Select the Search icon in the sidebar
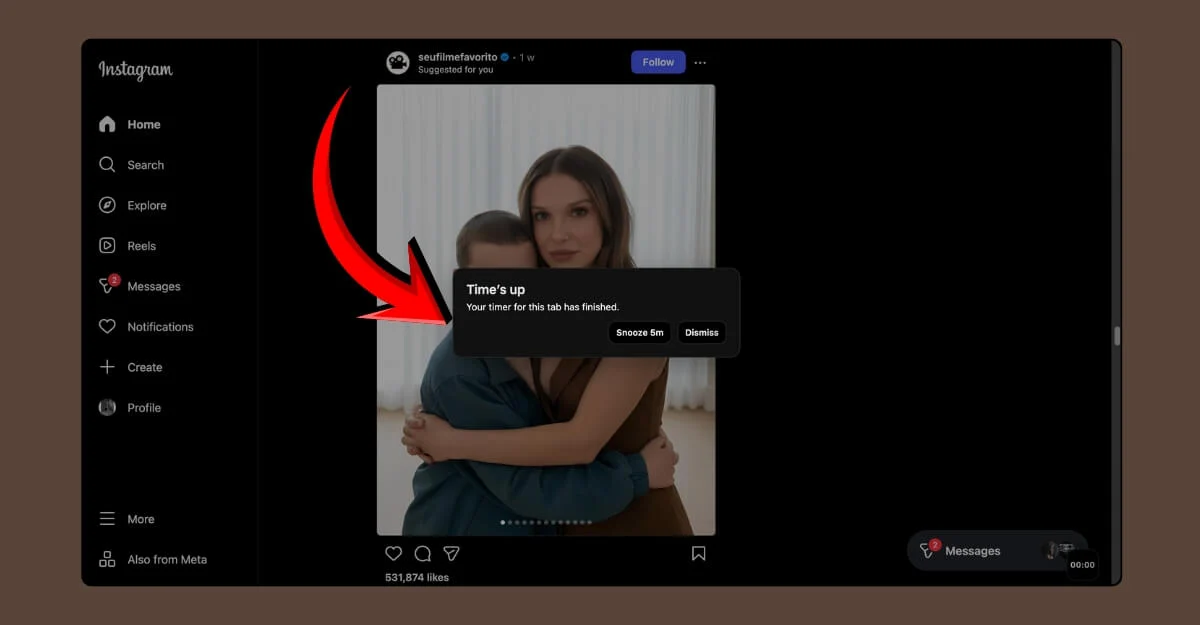 point(146,164)
